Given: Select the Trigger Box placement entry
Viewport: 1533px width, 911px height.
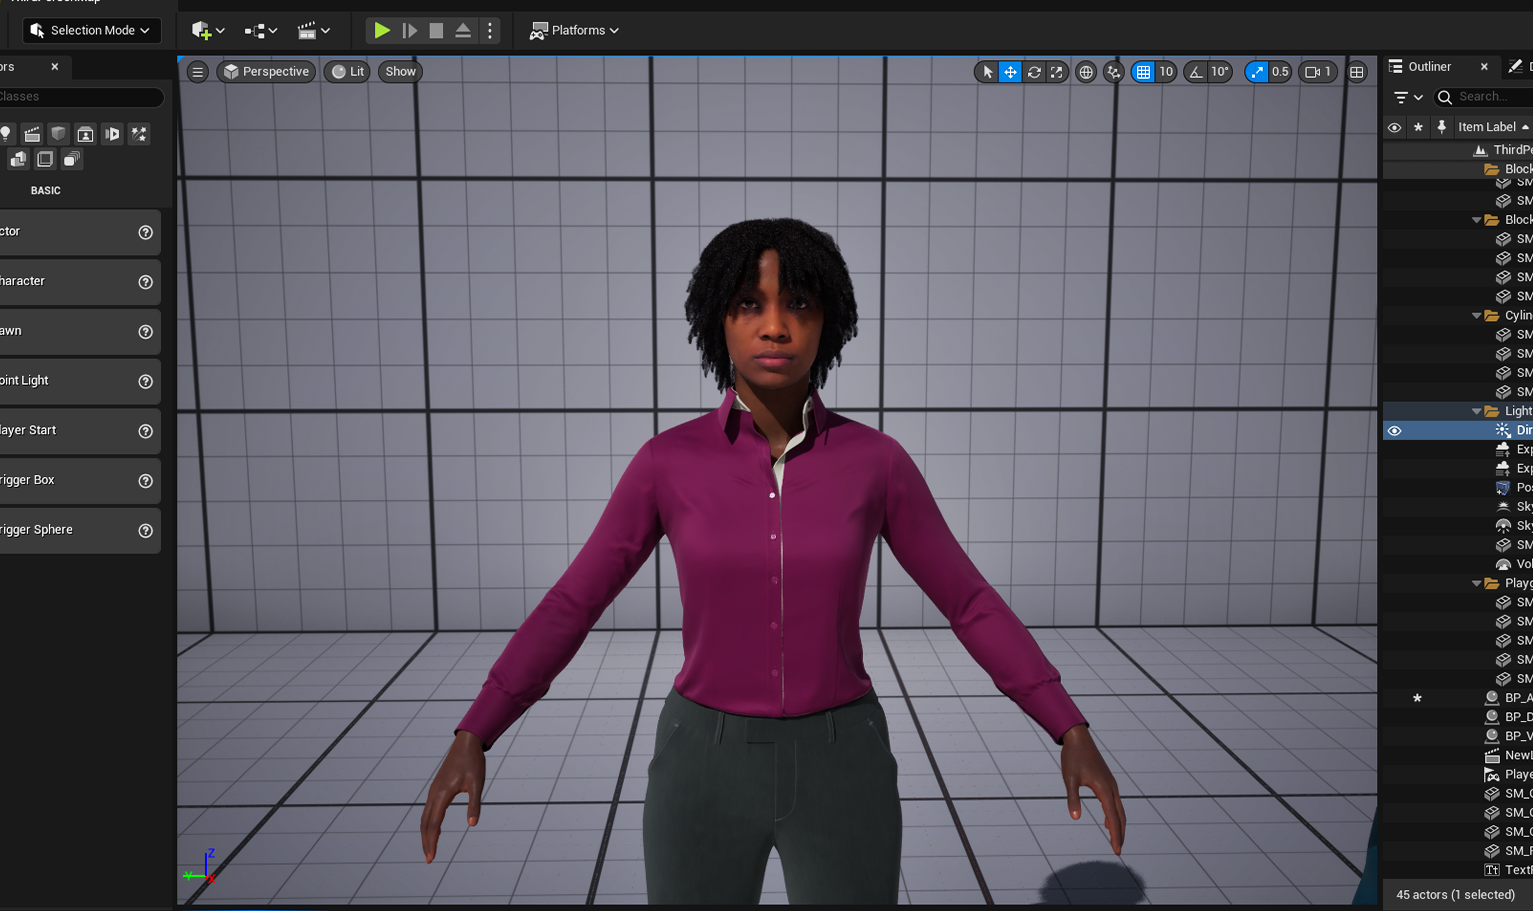Looking at the screenshot, I should 80,481.
